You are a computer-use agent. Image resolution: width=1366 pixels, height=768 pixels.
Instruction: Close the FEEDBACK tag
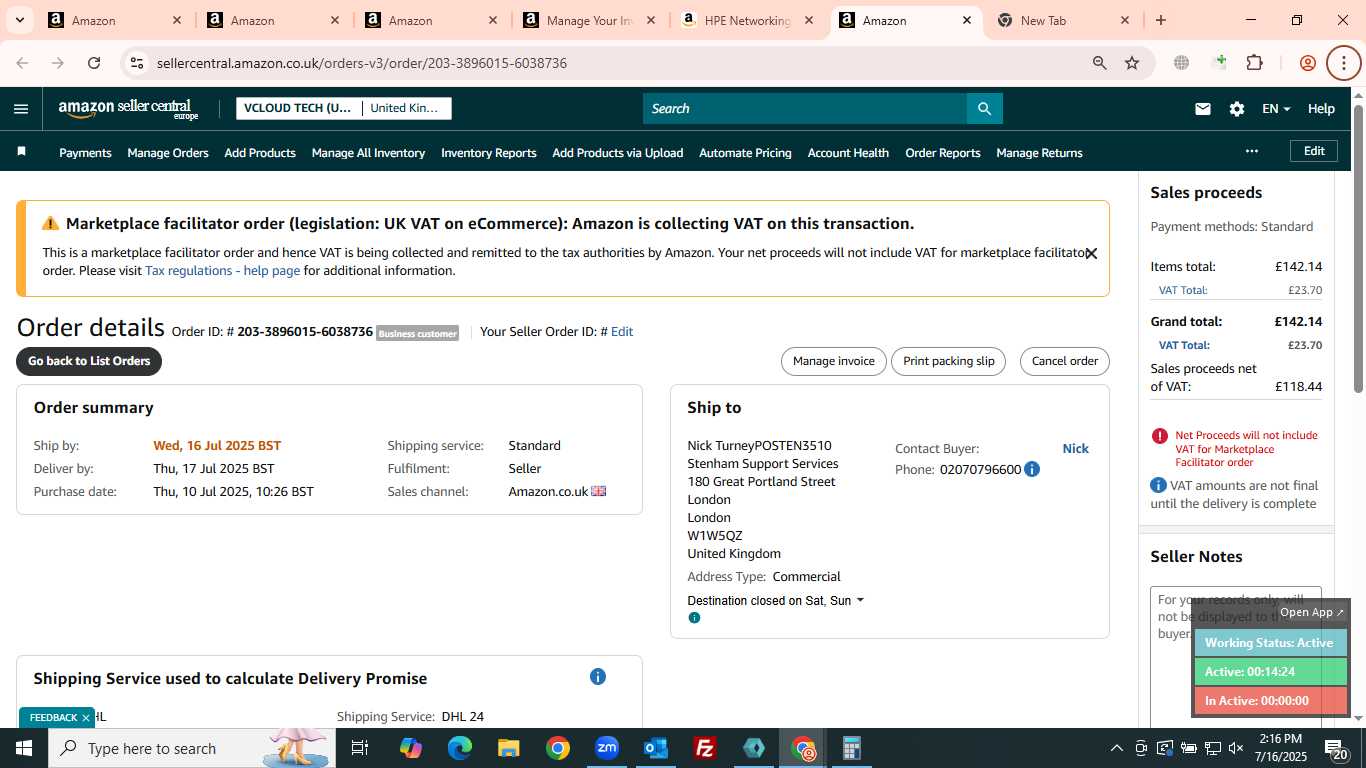click(86, 718)
